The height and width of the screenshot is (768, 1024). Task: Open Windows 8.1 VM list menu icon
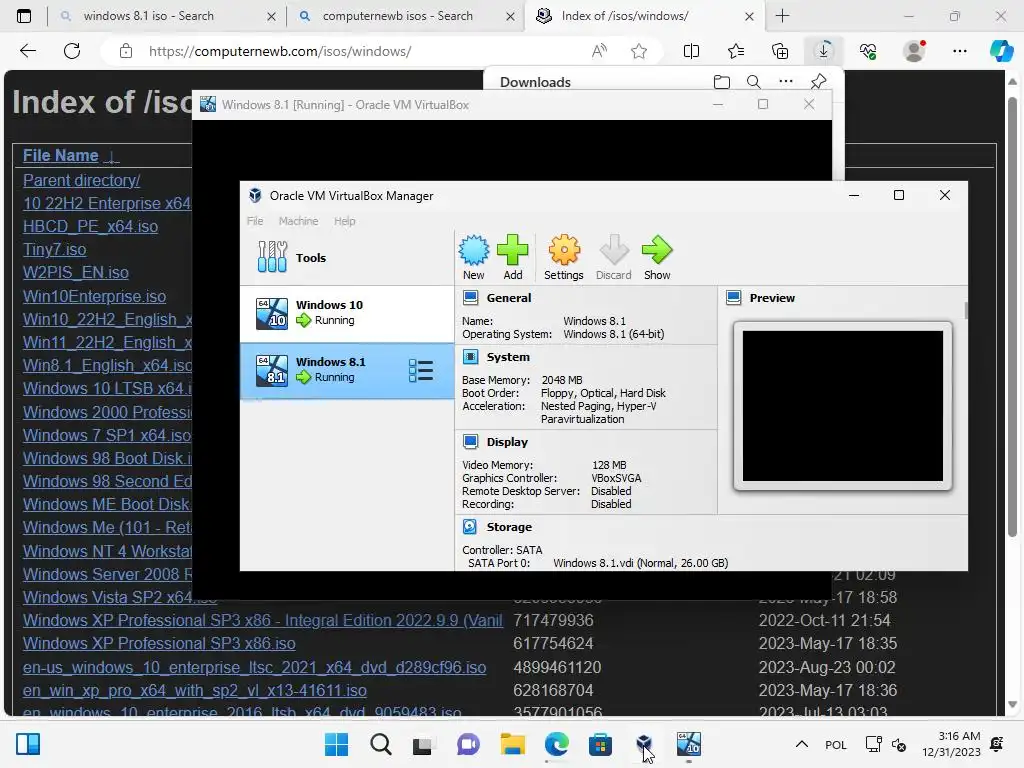tap(421, 370)
